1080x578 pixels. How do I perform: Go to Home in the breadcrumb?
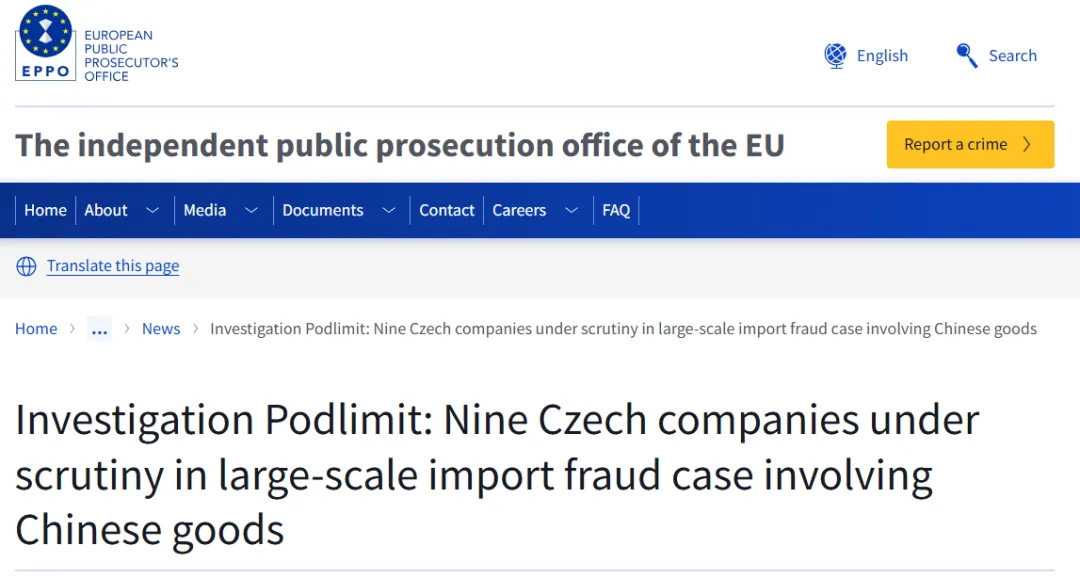tap(36, 329)
